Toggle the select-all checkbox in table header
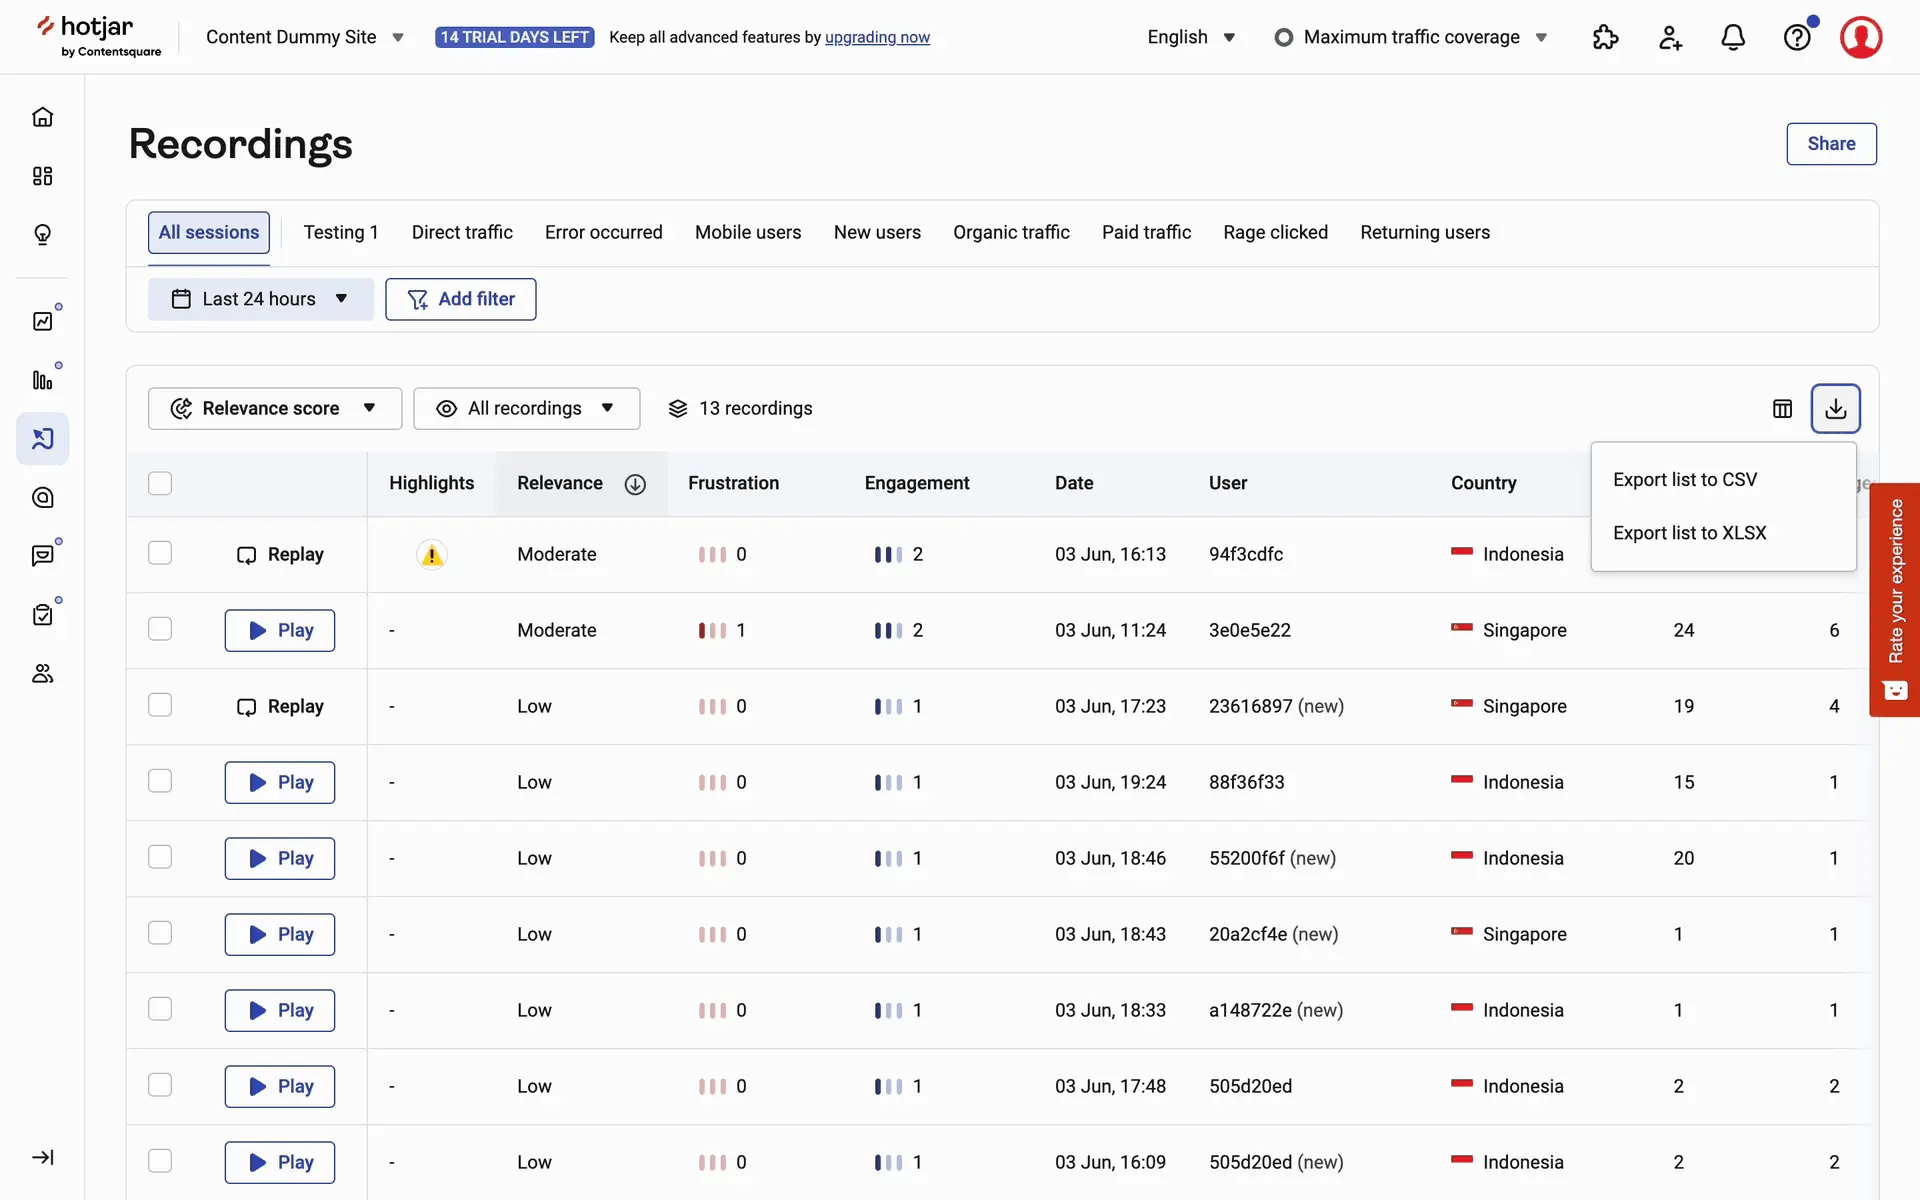Screen dimensions: 1920x1200 160,483
